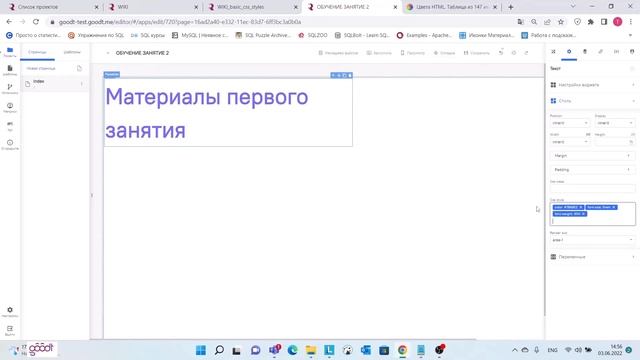Image resolution: width=640 pixels, height=360 pixels.
Task: Open the gear settings tab in the right panel
Action: [569, 51]
